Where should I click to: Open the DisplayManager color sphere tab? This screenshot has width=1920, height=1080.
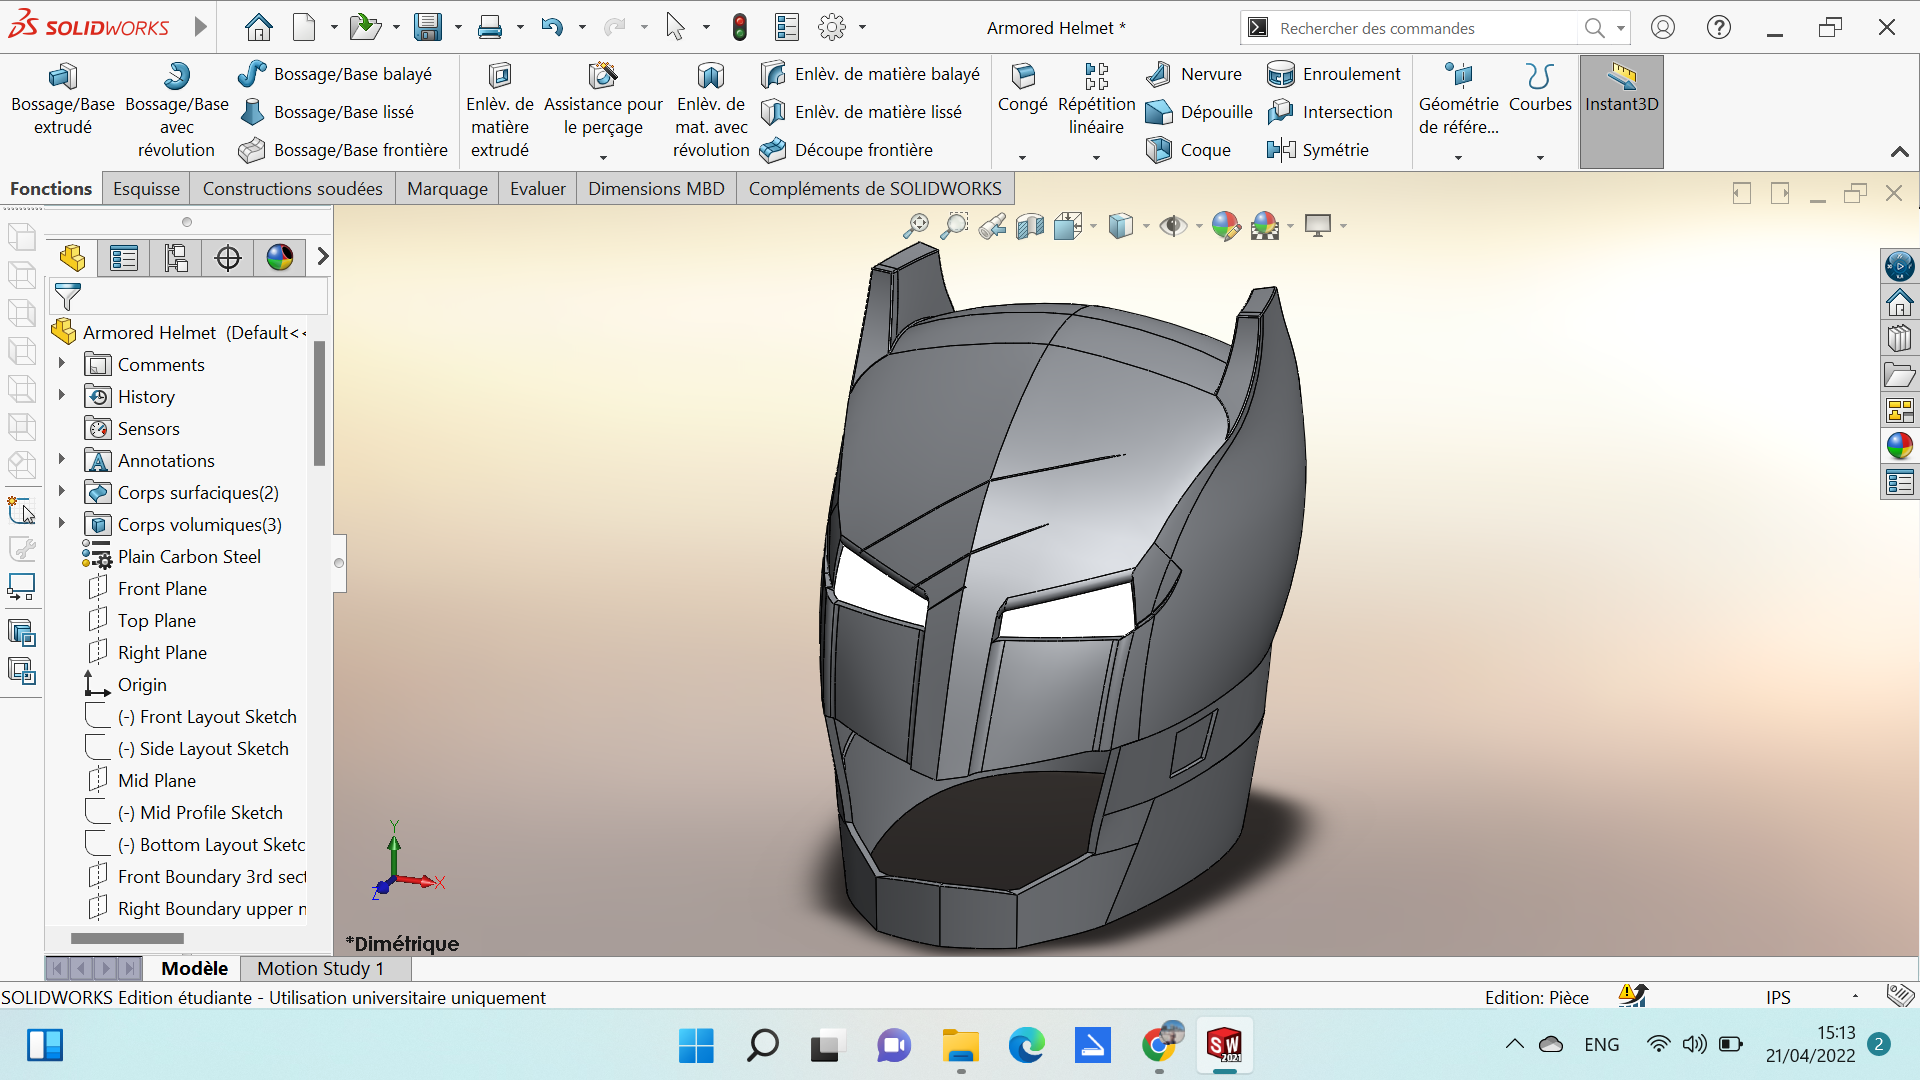(280, 258)
